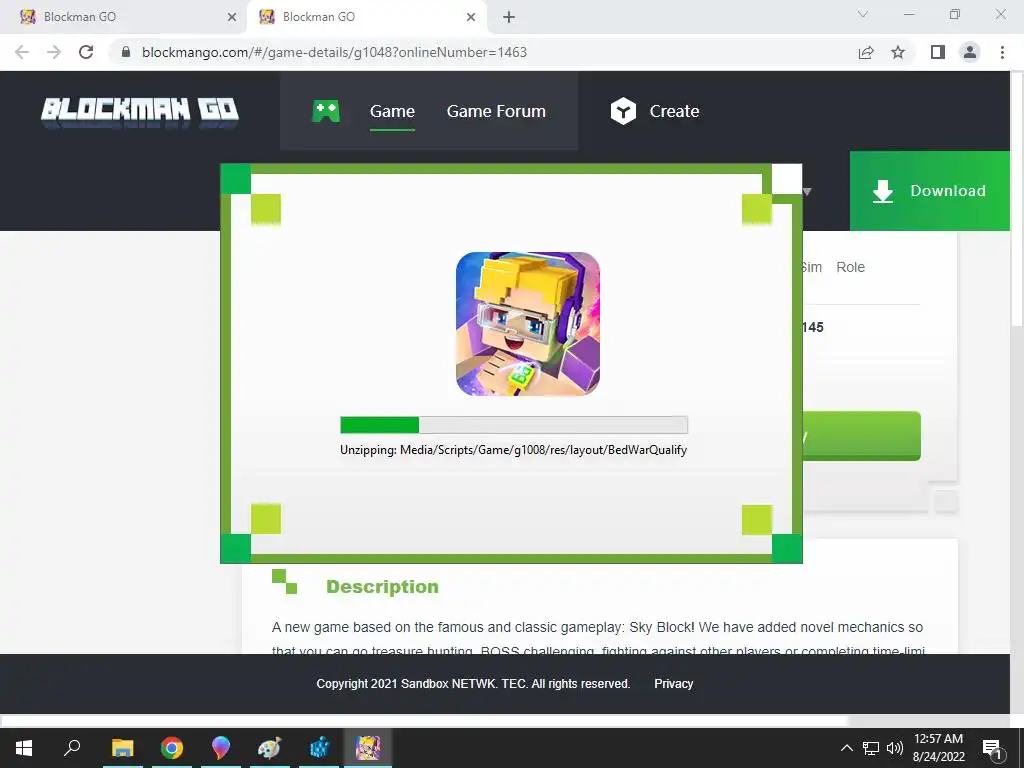Go forward in browser history
The height and width of the screenshot is (768, 1024).
(x=54, y=52)
